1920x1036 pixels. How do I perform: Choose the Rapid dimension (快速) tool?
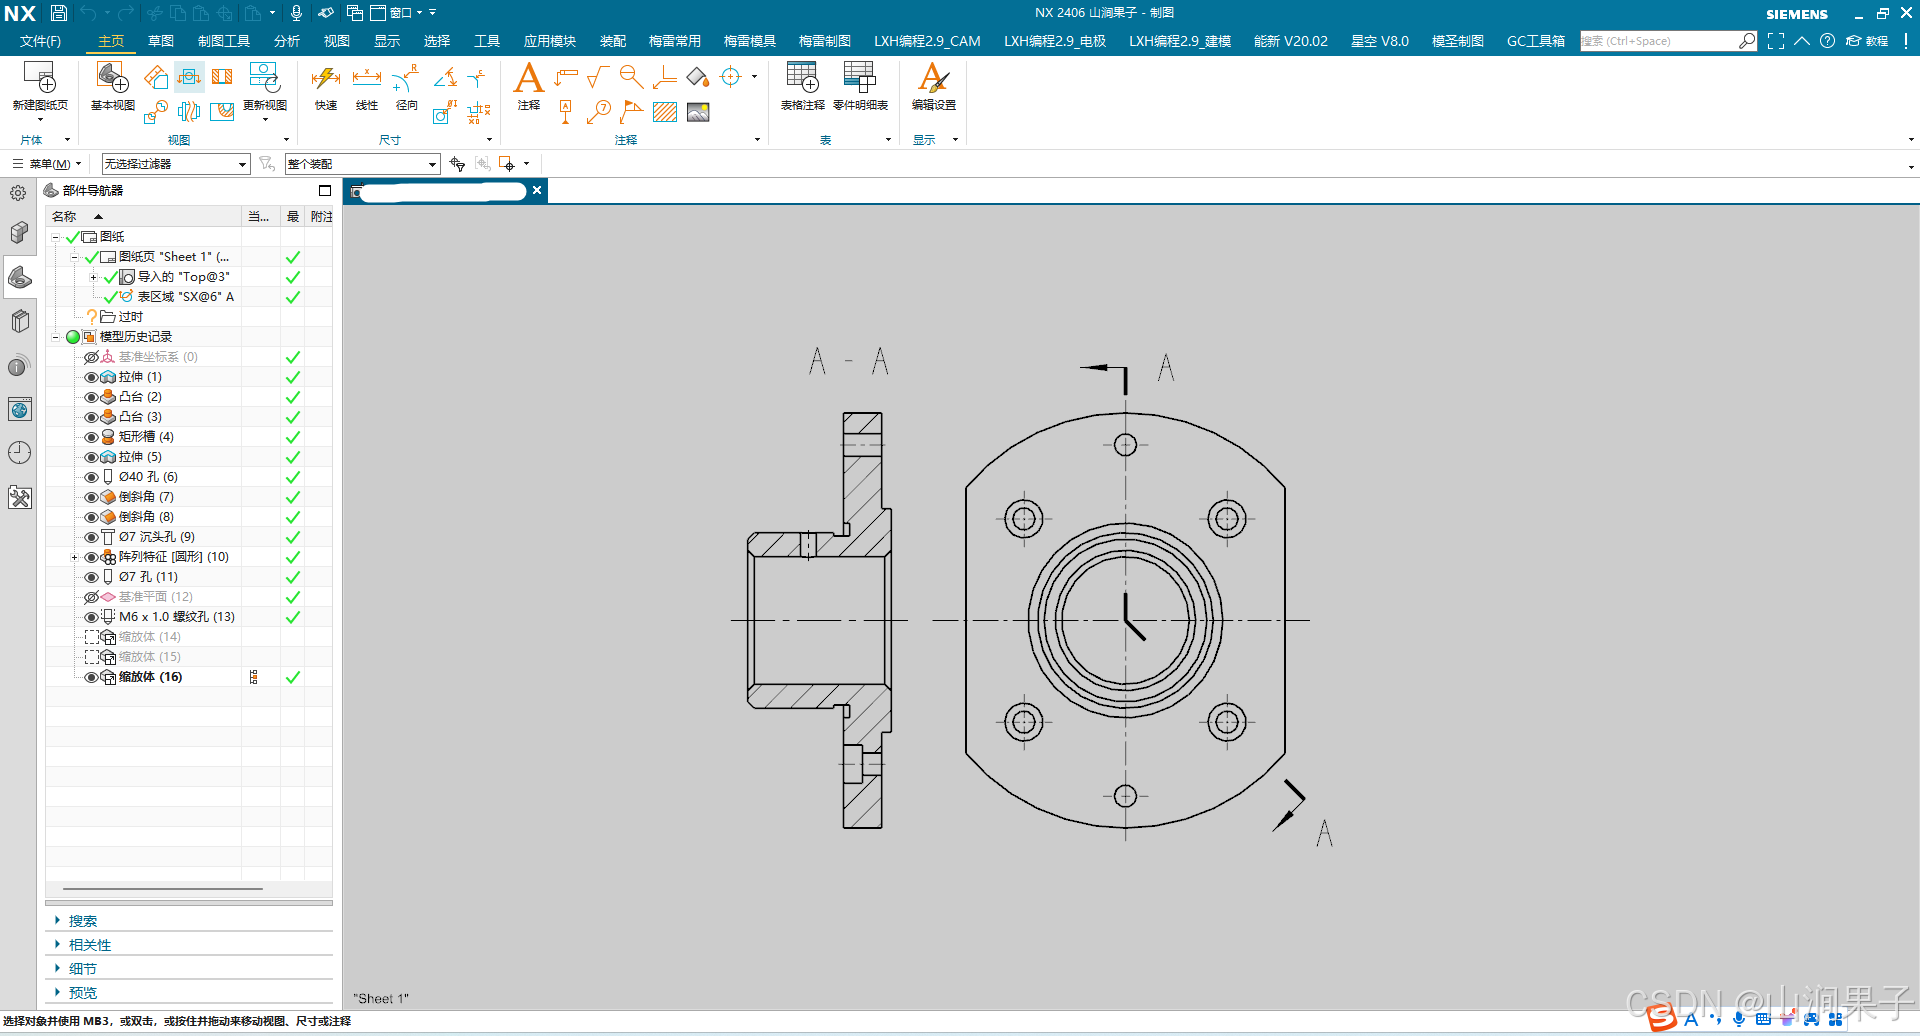tap(326, 78)
